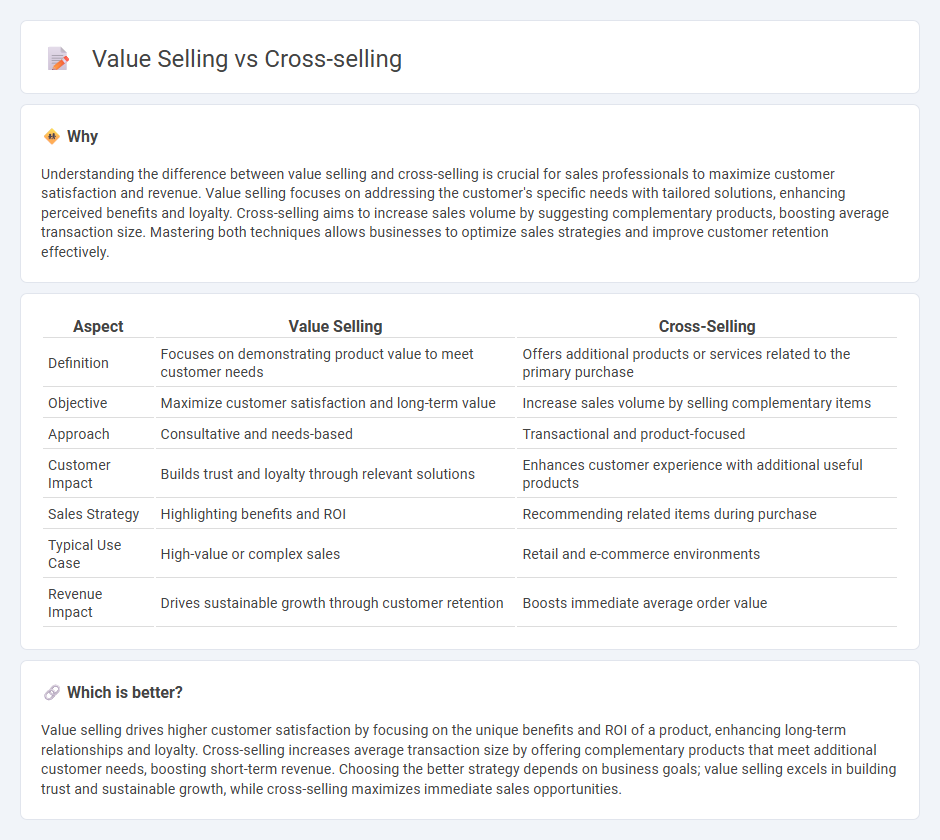Click cell 'High-value or complex sales'
The image size is (940, 840).
(x=335, y=554)
